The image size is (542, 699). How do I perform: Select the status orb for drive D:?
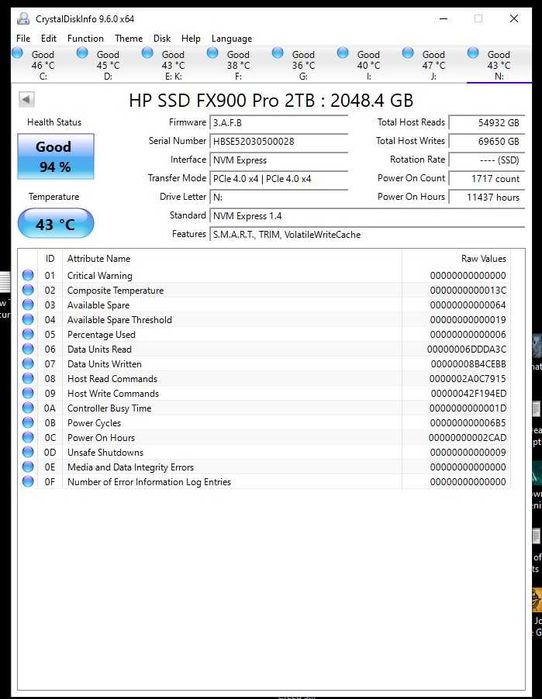point(82,53)
